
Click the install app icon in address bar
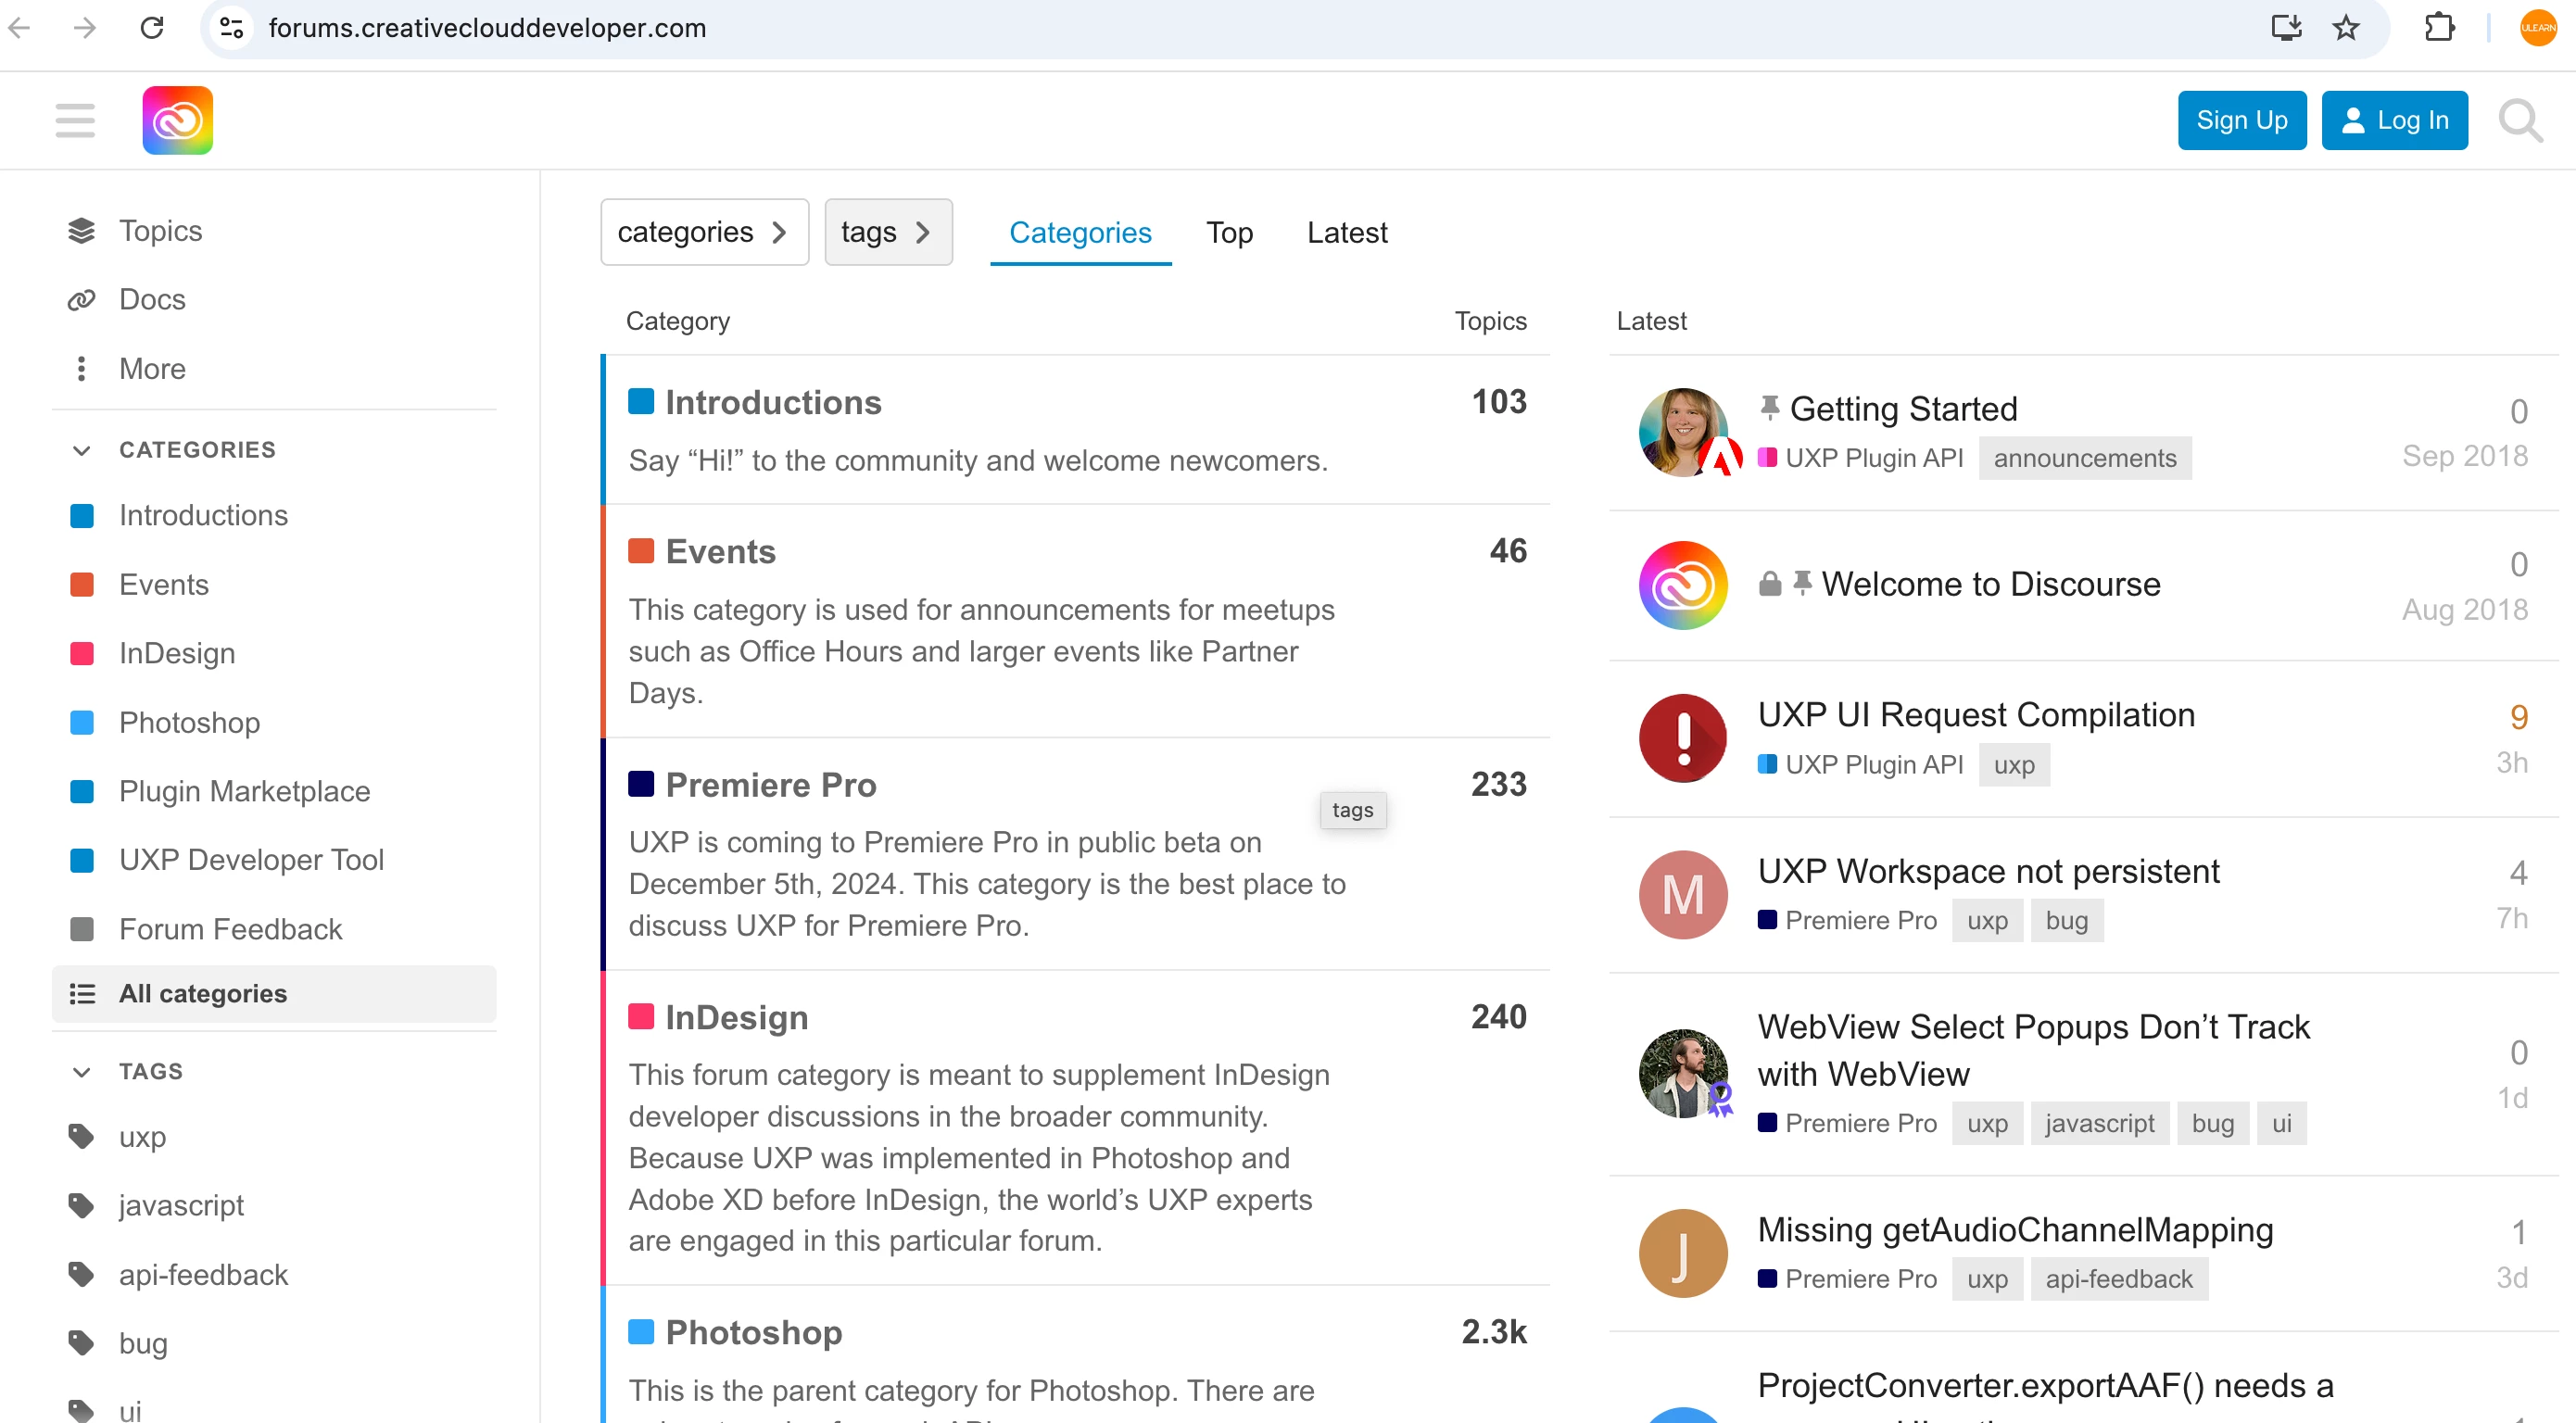[2286, 28]
